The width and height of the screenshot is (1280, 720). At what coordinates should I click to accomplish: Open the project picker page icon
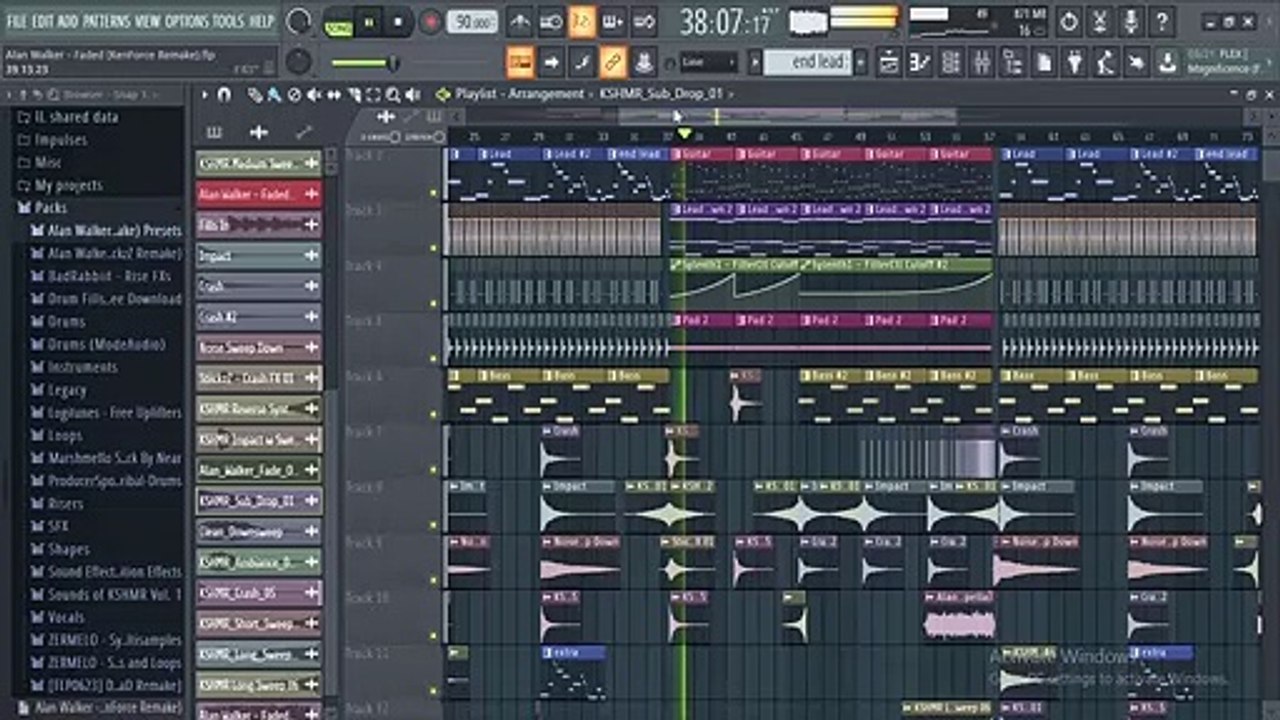pyautogui.click(x=1044, y=62)
